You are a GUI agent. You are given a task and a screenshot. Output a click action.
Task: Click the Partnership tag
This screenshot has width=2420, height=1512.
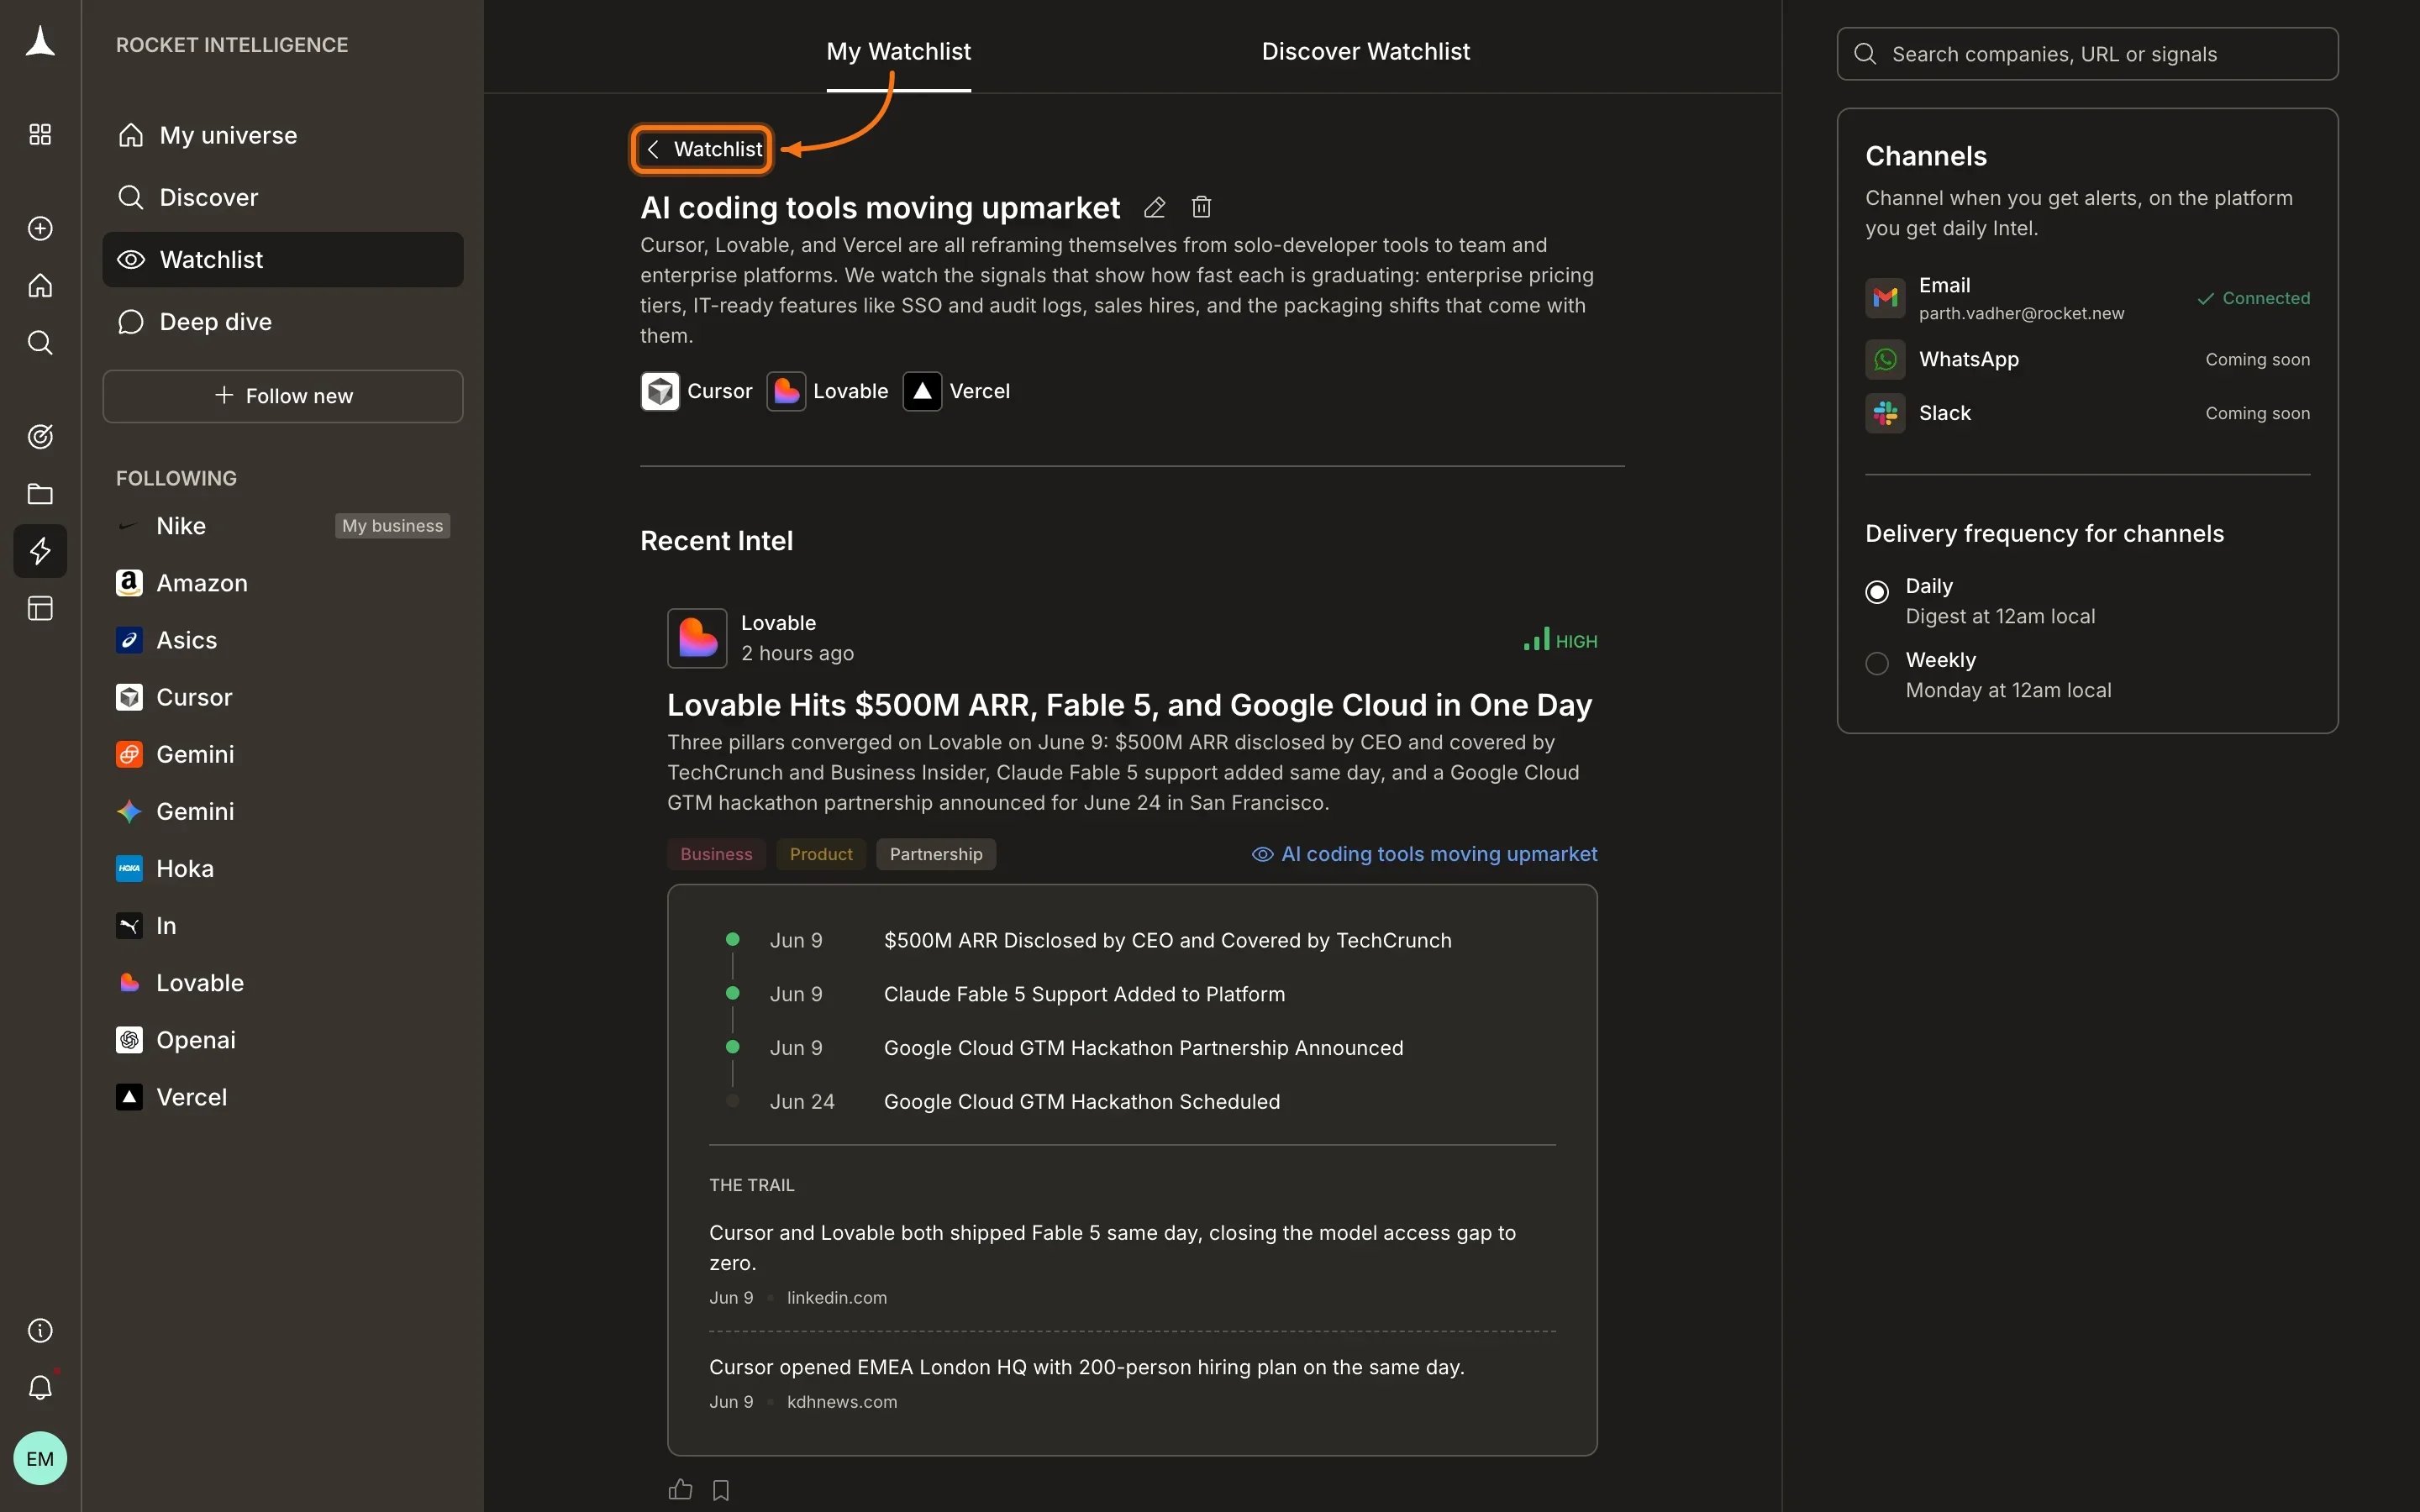click(936, 854)
